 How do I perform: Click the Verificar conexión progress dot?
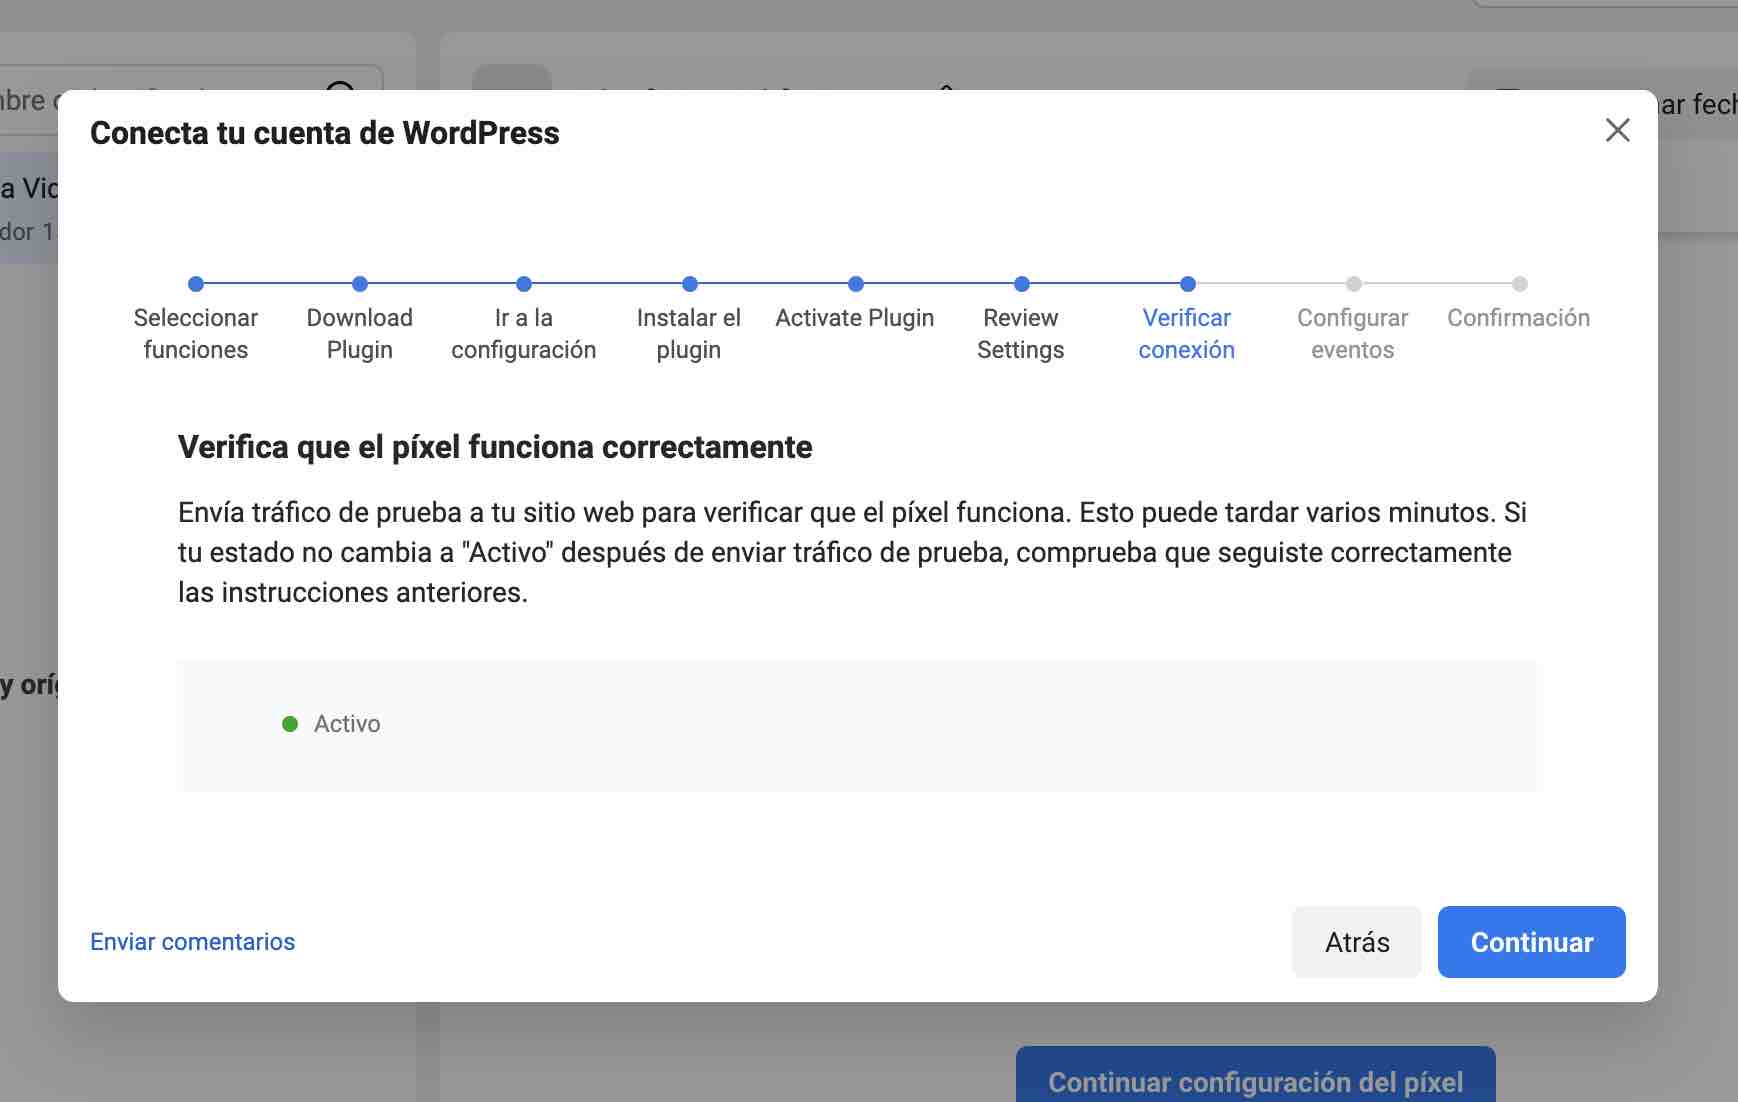click(1188, 284)
